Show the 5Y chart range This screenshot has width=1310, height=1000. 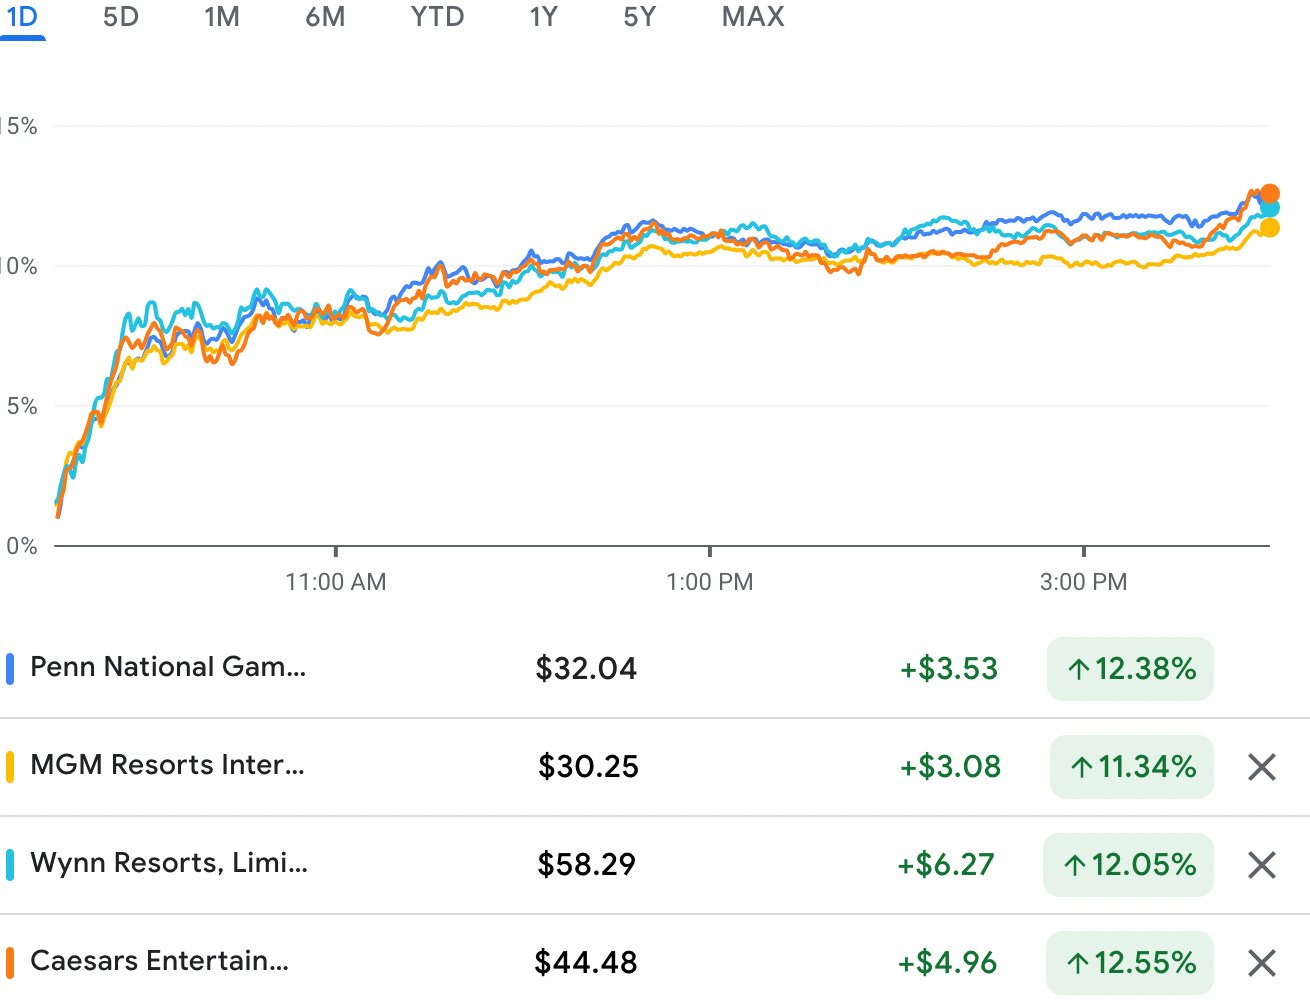point(639,17)
